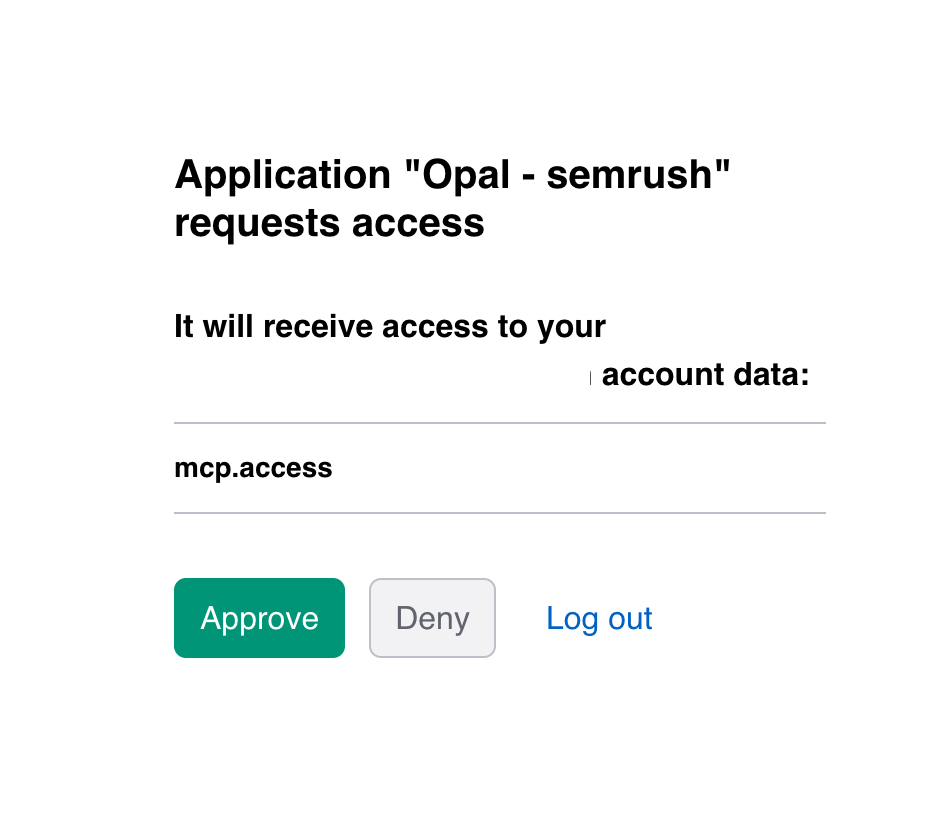The width and height of the screenshot is (944, 820).
Task: Click the gray Deny button
Action: (x=432, y=618)
